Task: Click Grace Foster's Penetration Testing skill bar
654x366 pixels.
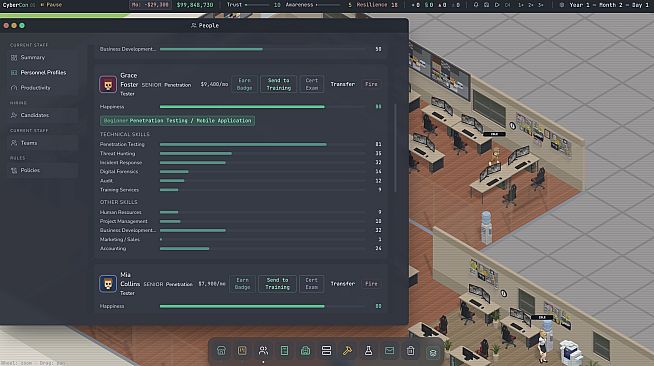Action: pyautogui.click(x=263, y=145)
